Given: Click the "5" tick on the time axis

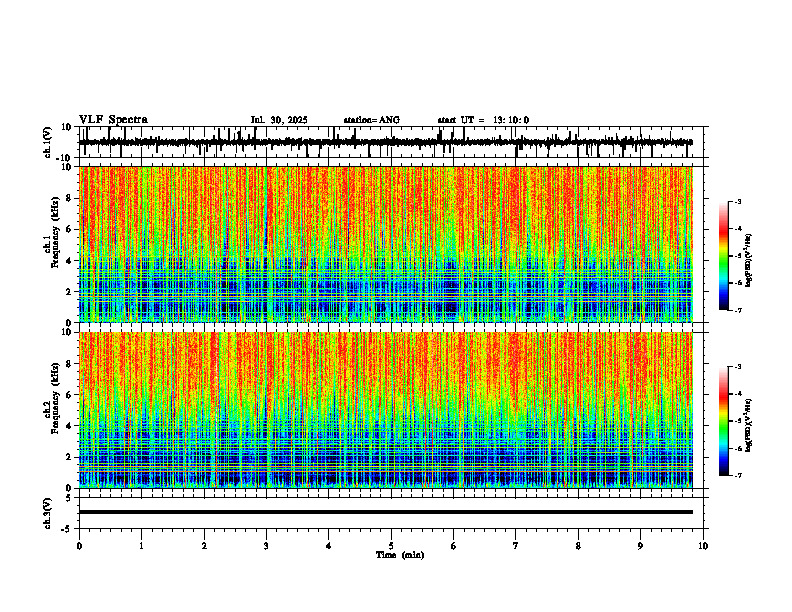Looking at the screenshot, I should [x=391, y=546].
